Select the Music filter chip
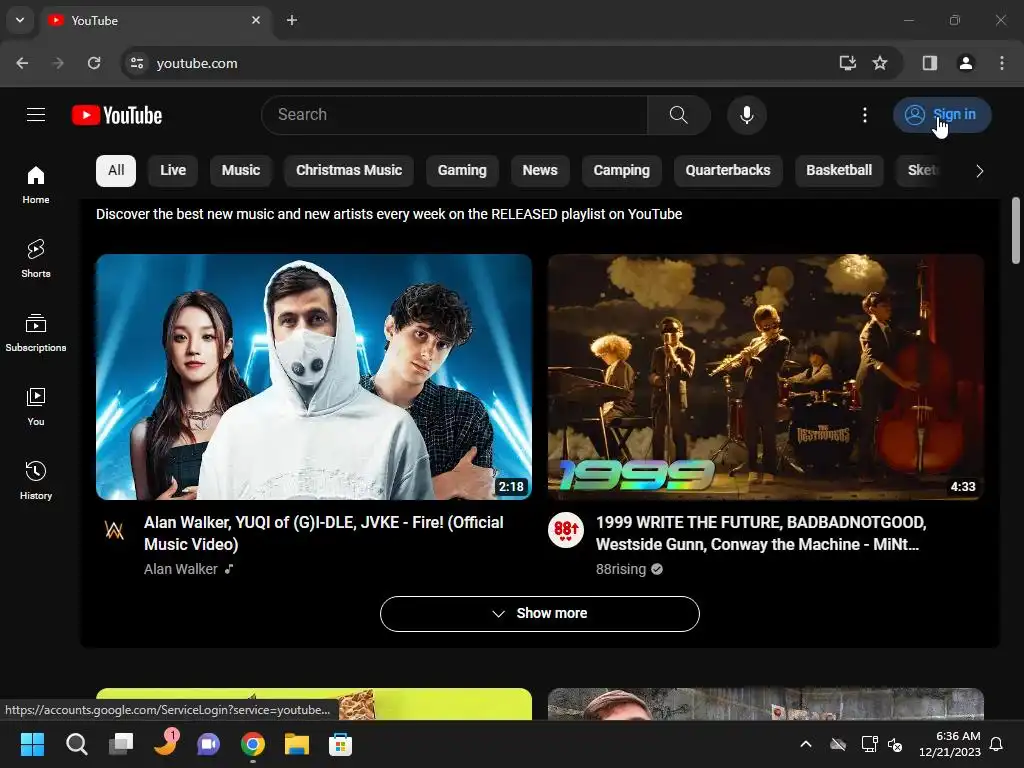The width and height of the screenshot is (1024, 768). coord(241,170)
